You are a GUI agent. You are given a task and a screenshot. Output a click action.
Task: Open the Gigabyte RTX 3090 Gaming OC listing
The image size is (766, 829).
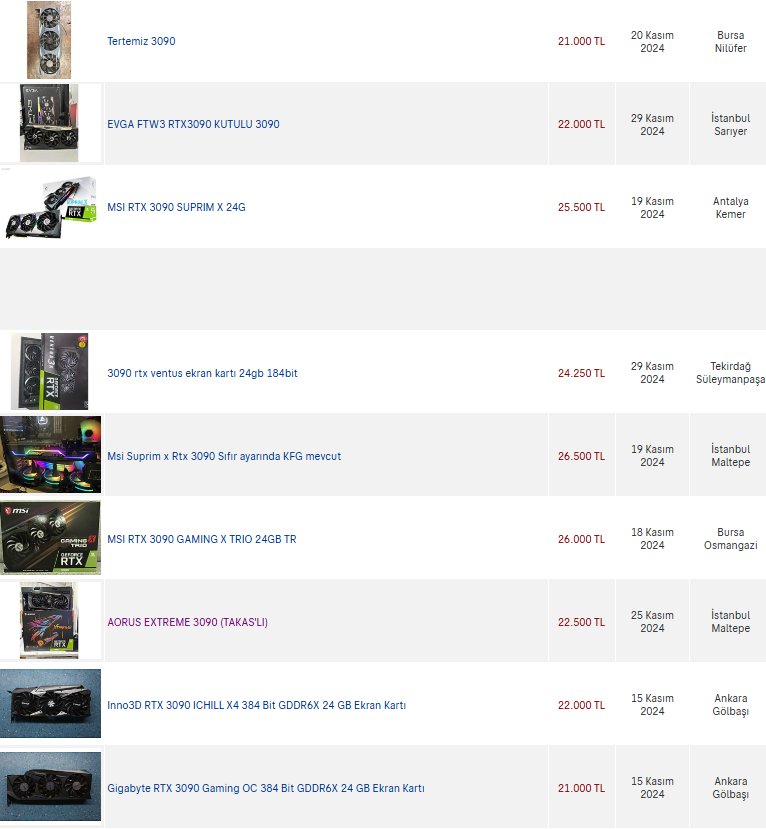(x=266, y=788)
